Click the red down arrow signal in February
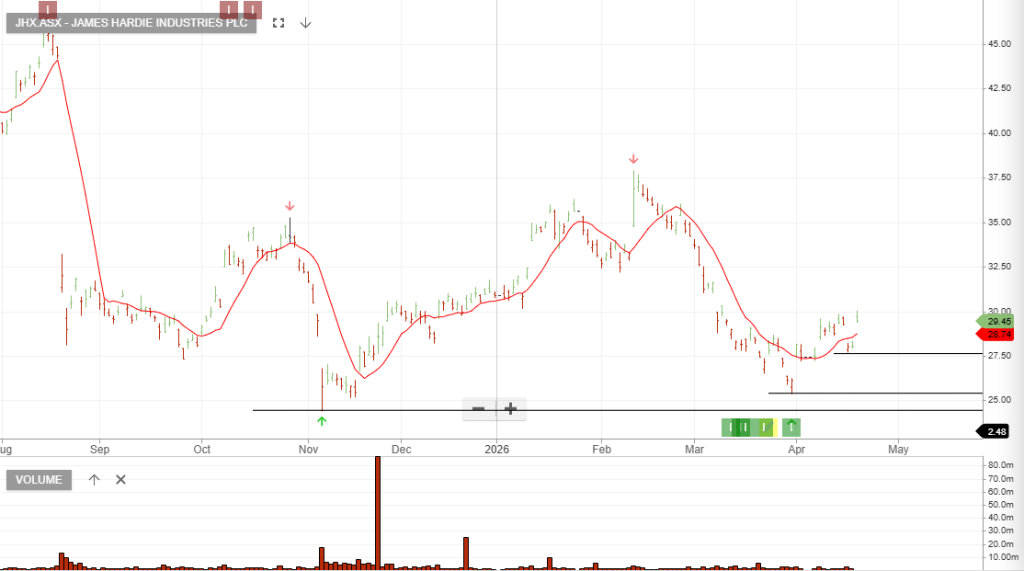 [633, 159]
